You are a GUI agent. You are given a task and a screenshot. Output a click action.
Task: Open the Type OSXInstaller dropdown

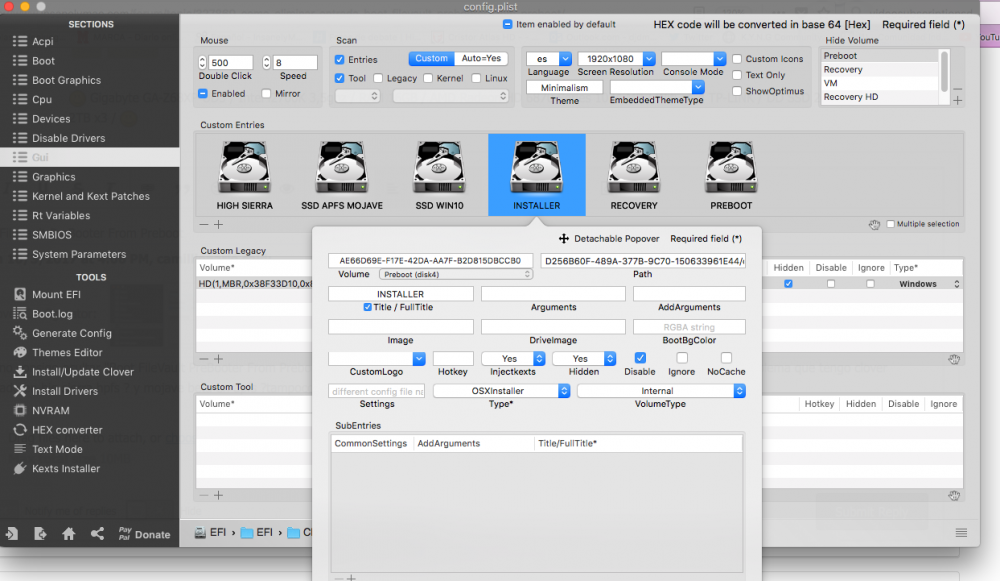(501, 391)
